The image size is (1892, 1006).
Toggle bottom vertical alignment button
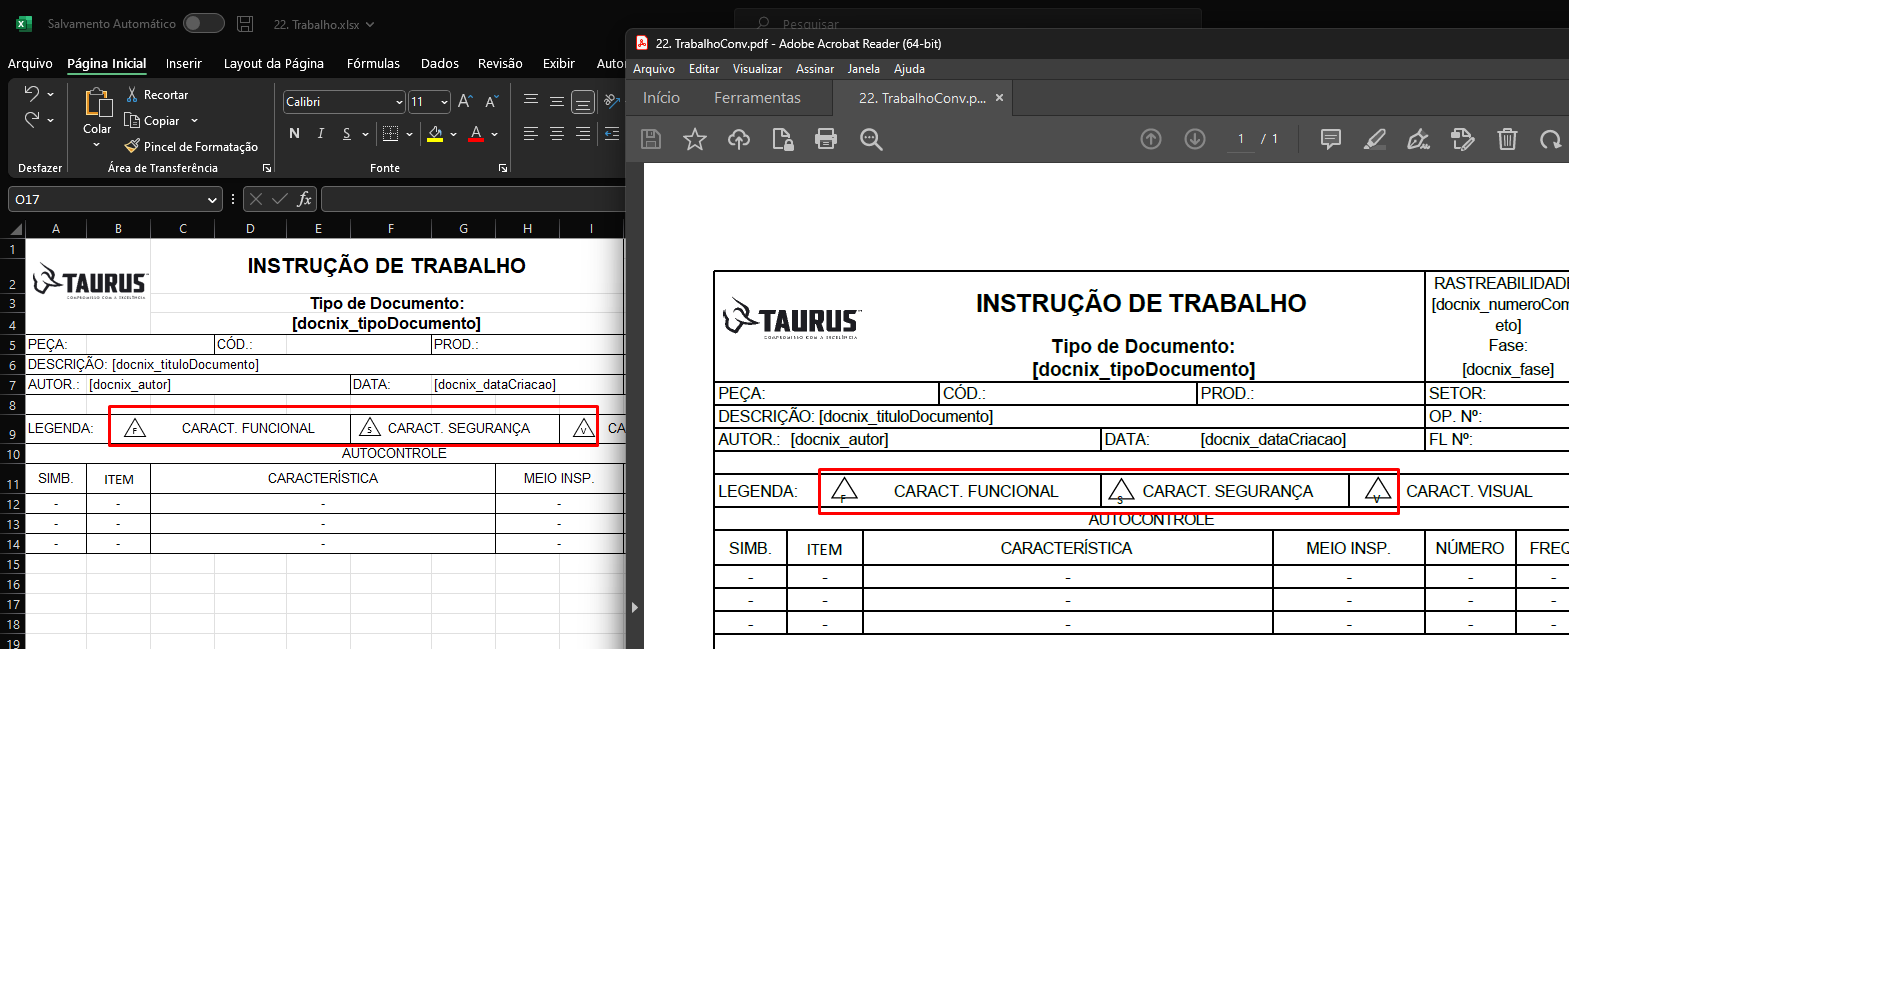[583, 101]
